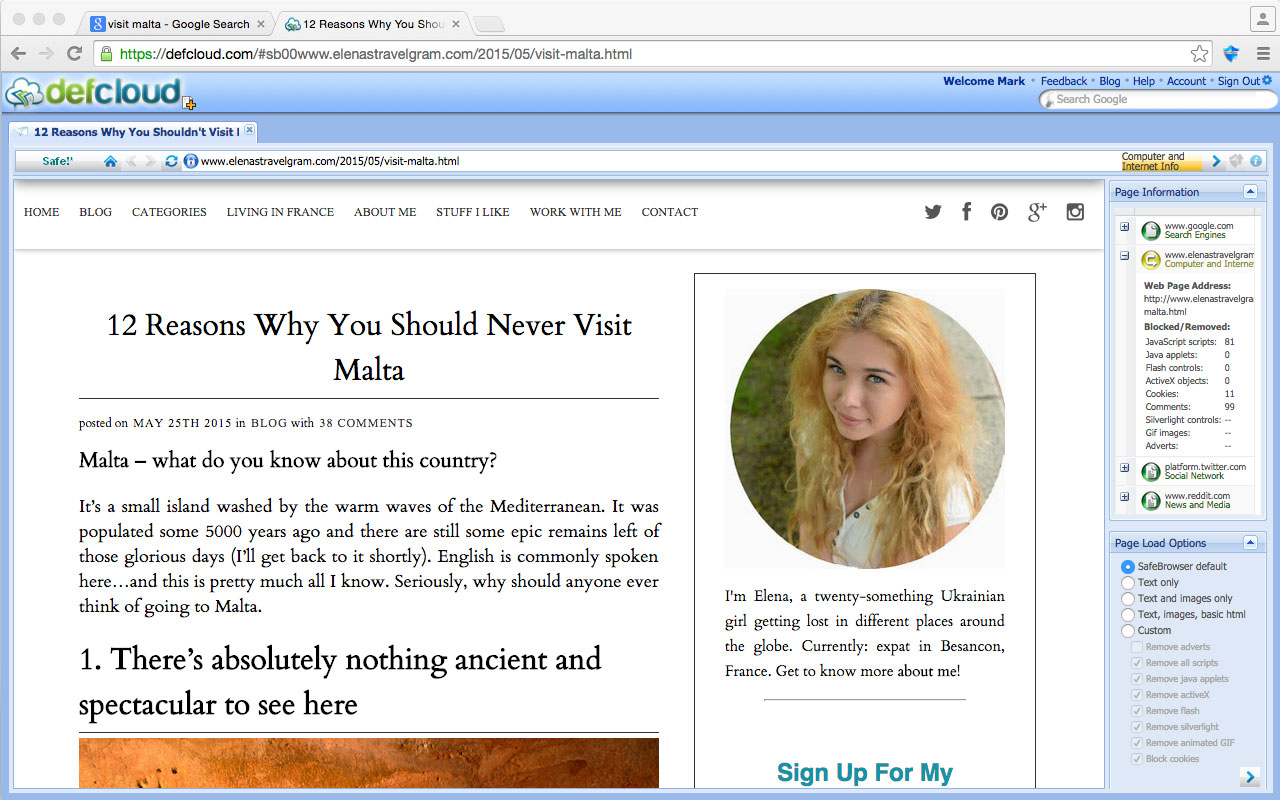Open CATEGORIES menu item
Screen dimensions: 1280x800
tap(169, 212)
